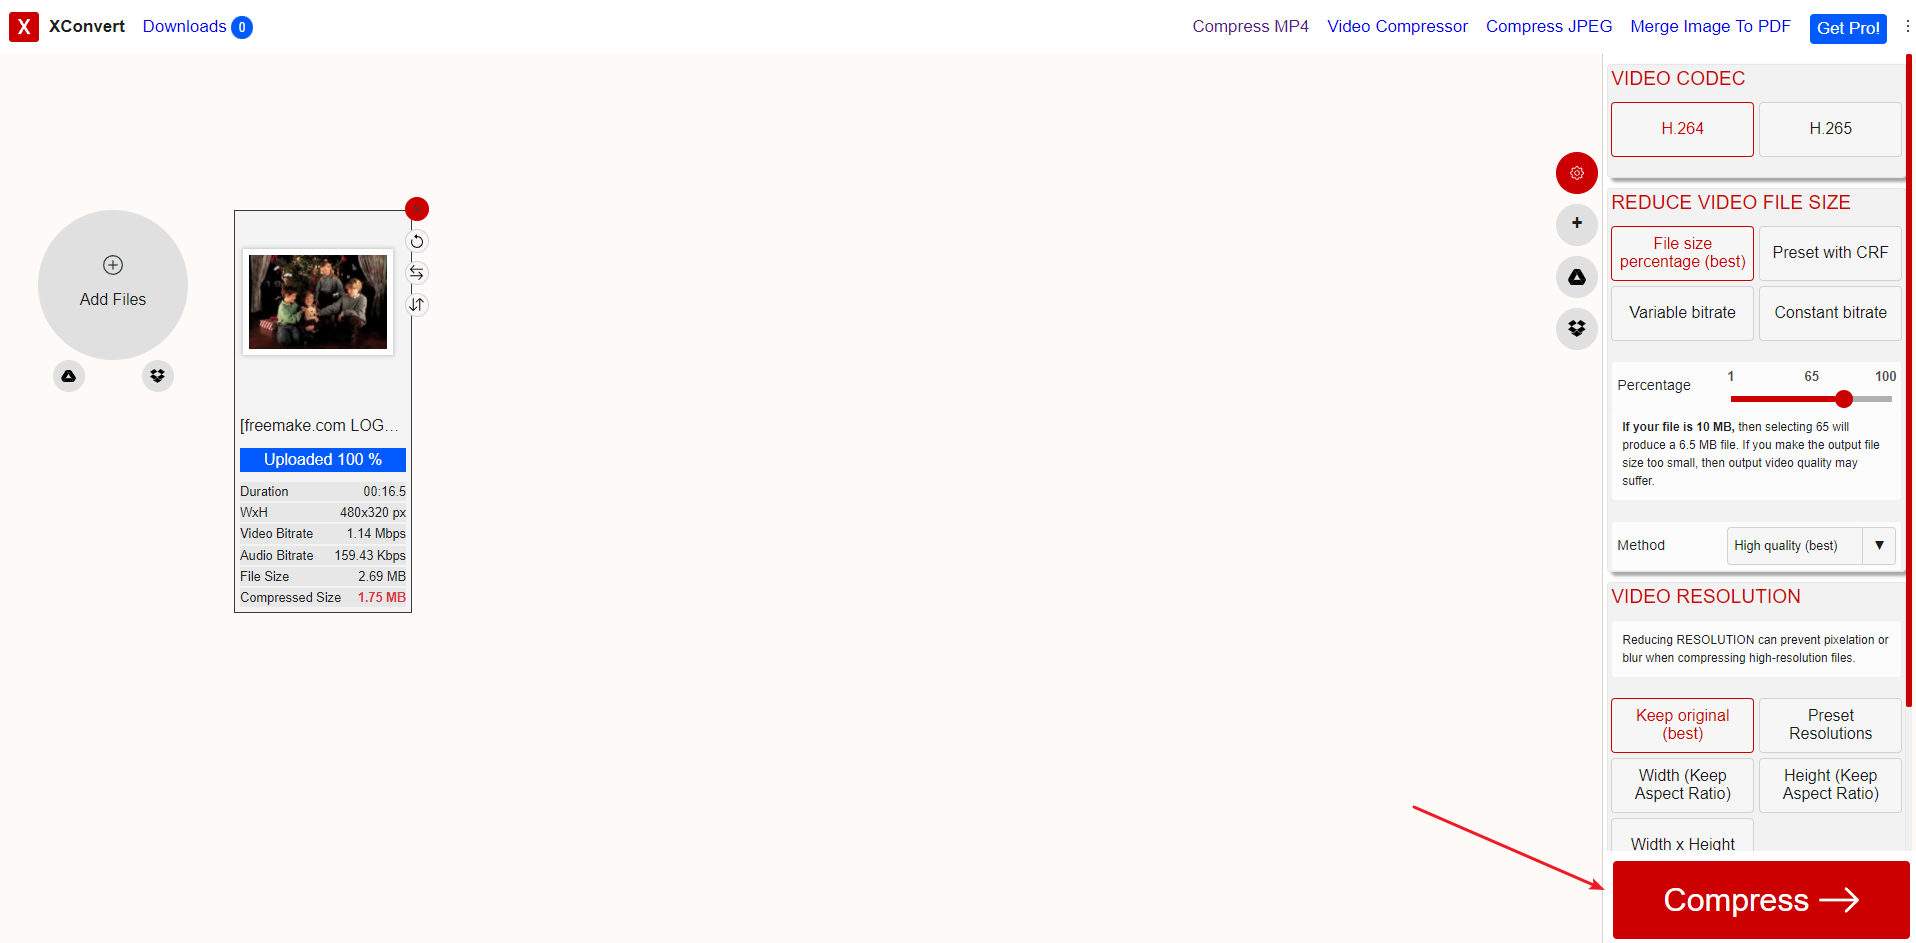
Task: Open Video Compressor page
Action: coord(1397,27)
